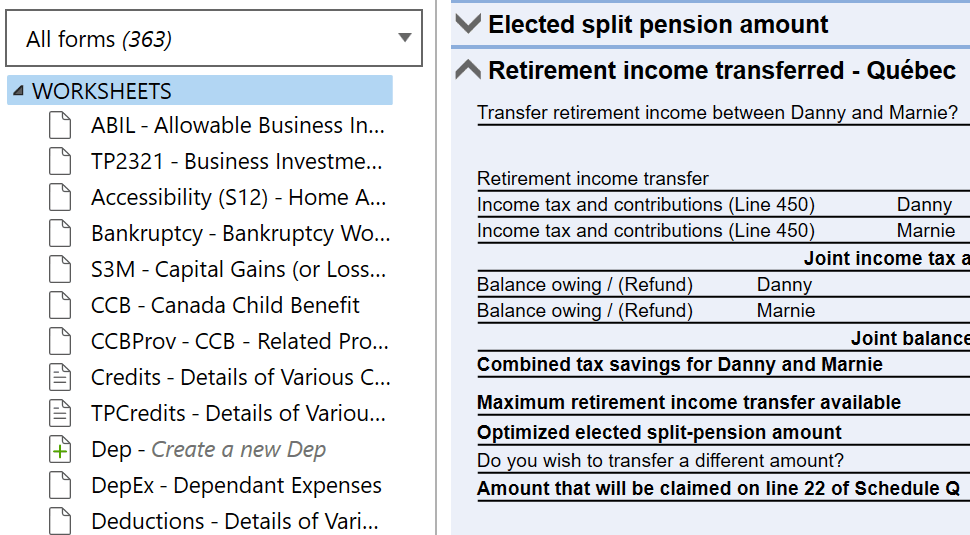
Task: Open DepEx - Dependant Expenses worksheet
Action: coord(236,486)
